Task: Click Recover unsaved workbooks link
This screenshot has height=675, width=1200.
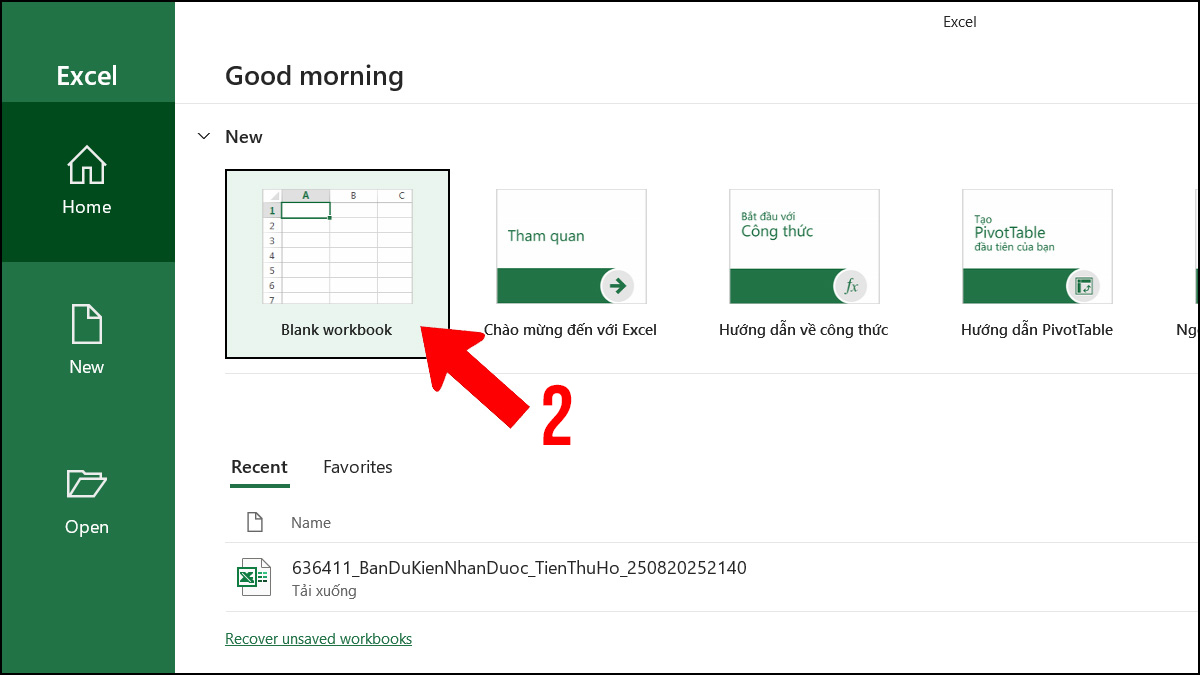Action: [x=318, y=638]
